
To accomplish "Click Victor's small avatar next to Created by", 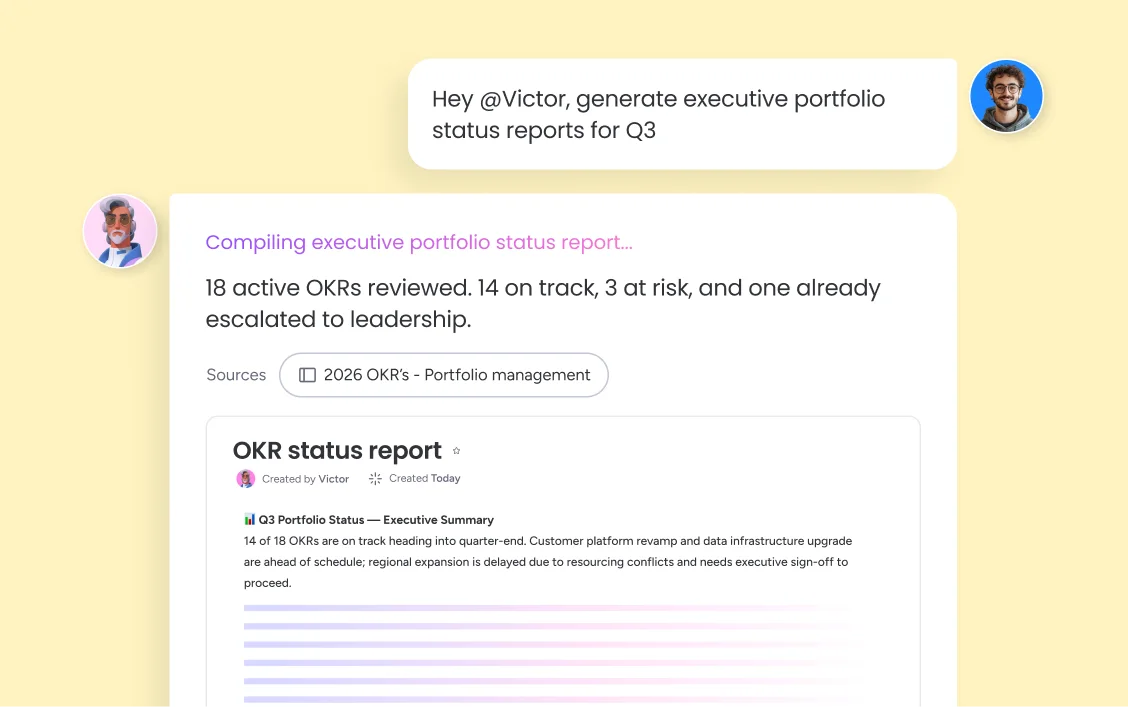I will pyautogui.click(x=246, y=479).
